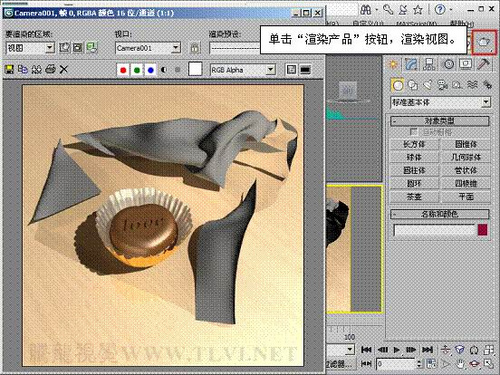This screenshot has height=375, width=500.
Task: Collapse the 名称和颜色 rollout
Action: tap(440, 214)
